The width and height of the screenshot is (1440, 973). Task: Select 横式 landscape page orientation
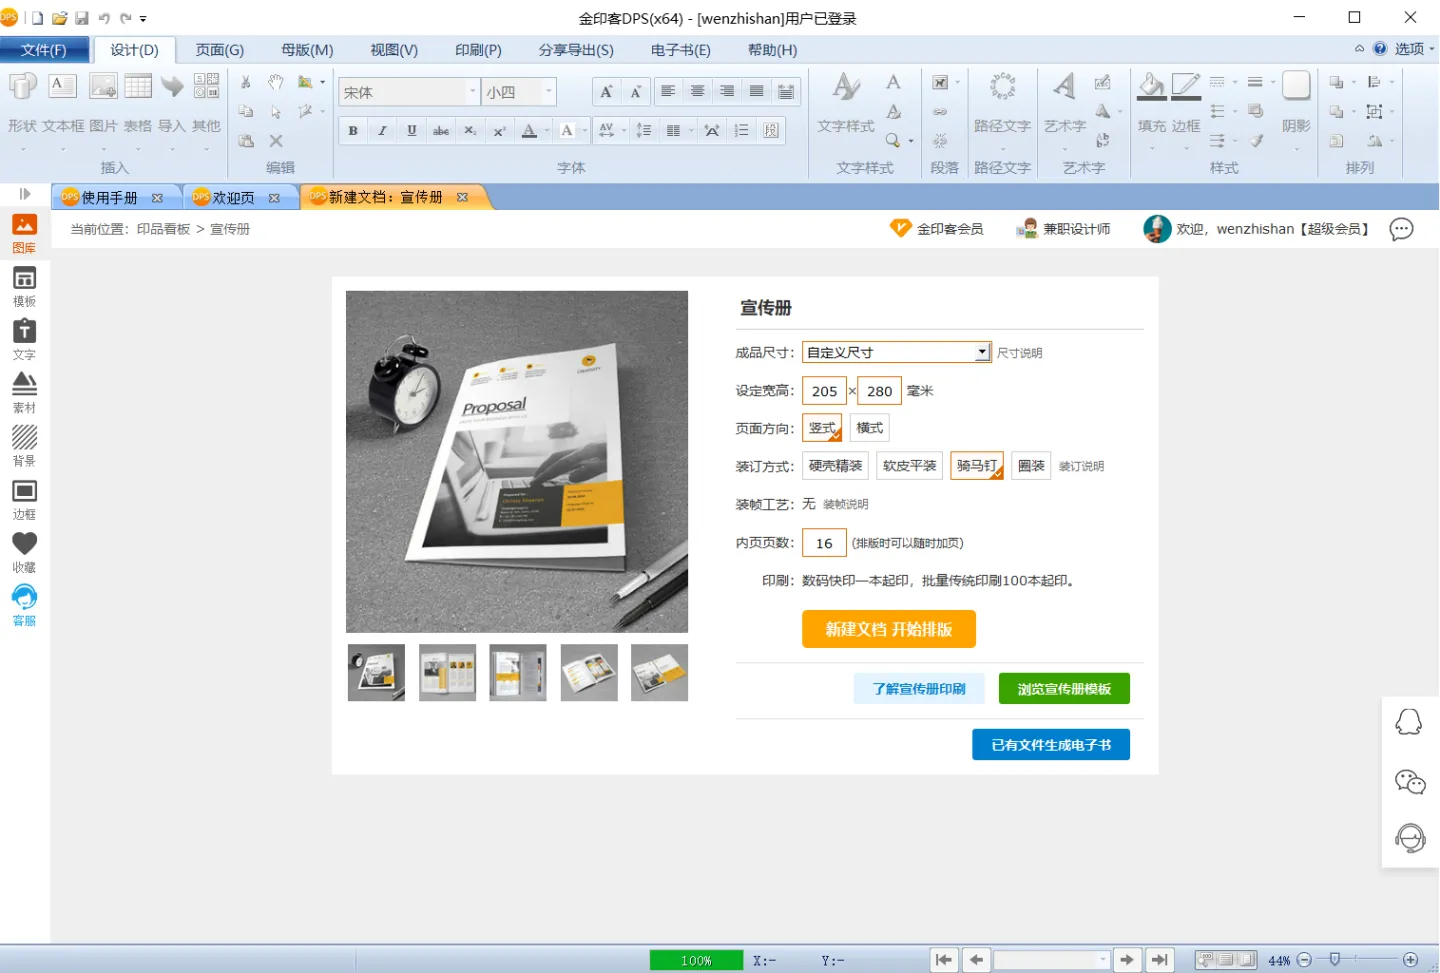pos(869,428)
